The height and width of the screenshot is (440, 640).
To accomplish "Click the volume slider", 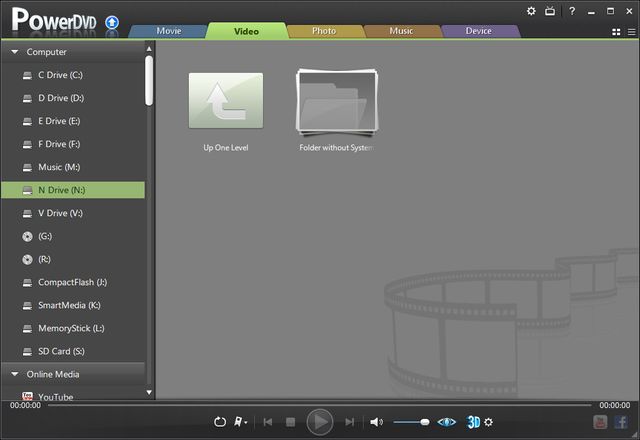I will point(411,422).
